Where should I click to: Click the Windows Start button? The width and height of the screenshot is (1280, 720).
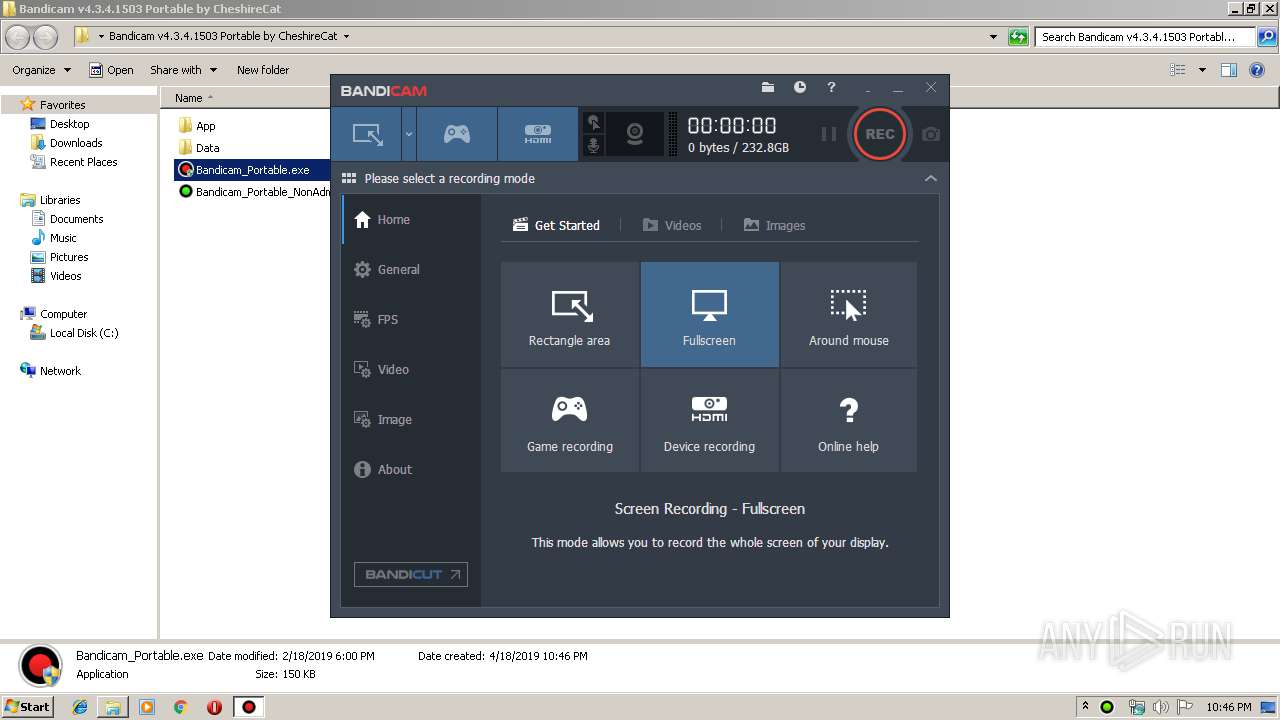click(28, 706)
